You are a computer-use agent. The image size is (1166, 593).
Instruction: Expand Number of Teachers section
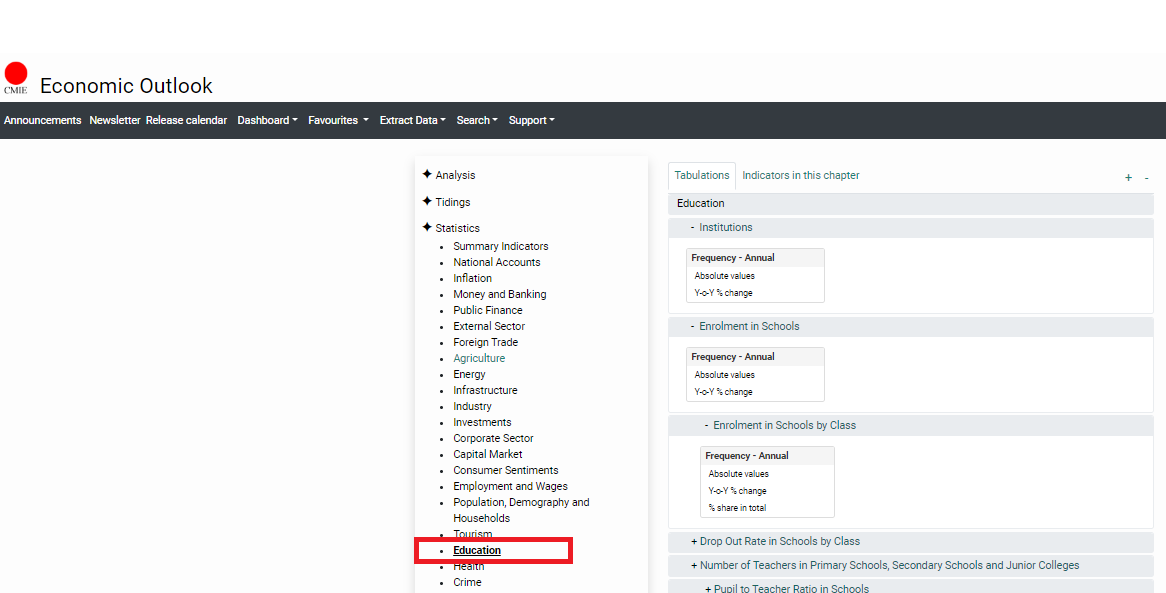884,565
